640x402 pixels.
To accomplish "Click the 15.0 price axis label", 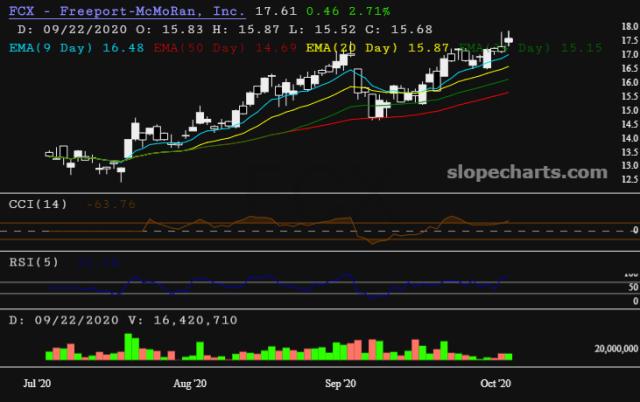I will (x=624, y=110).
